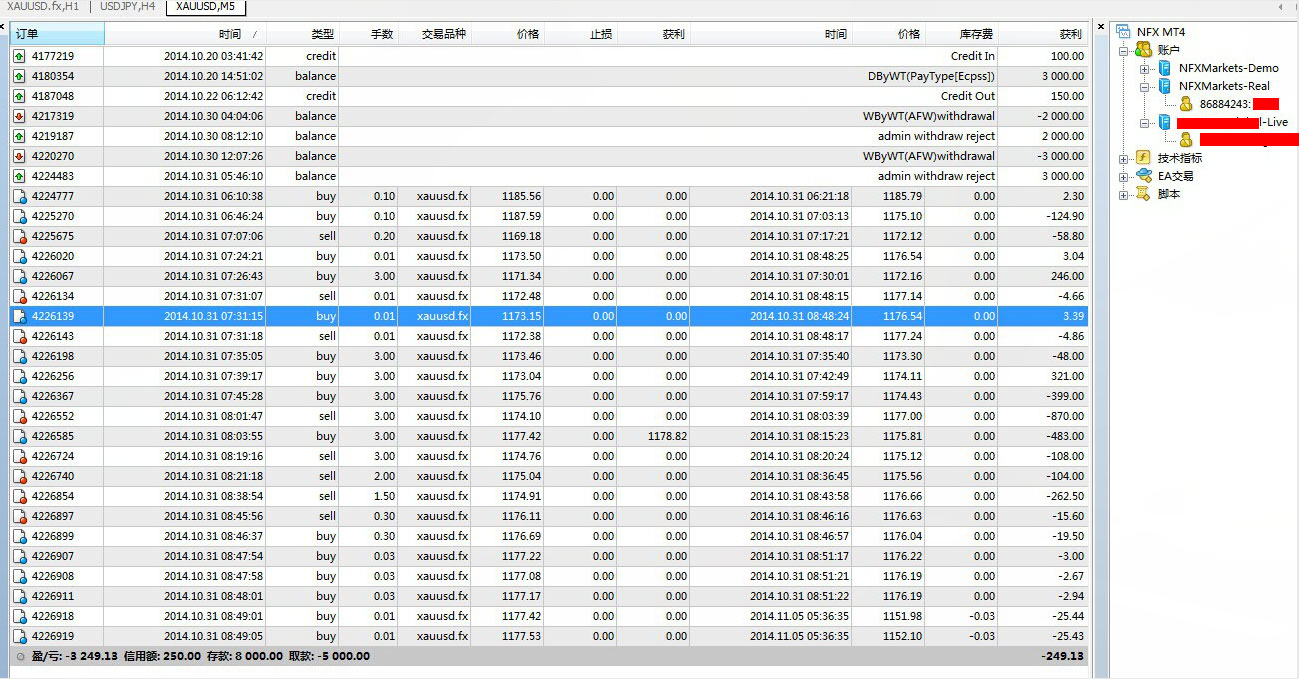Click balance icon of order 4219187

[x=19, y=136]
